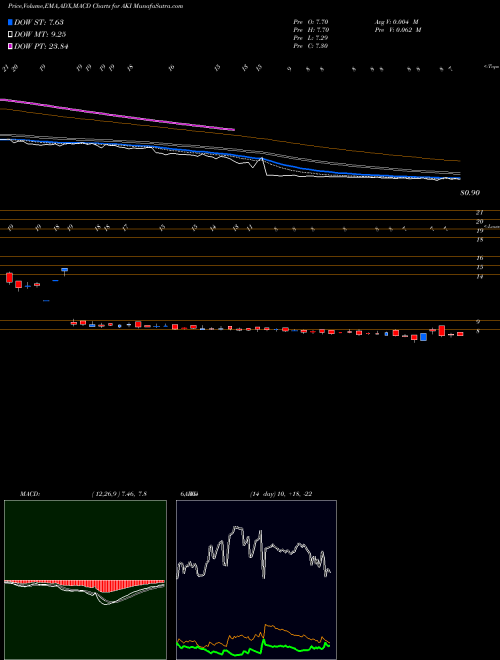
Task: Click the magenta DOW PT legend swatch
Action: (x=10, y=46)
